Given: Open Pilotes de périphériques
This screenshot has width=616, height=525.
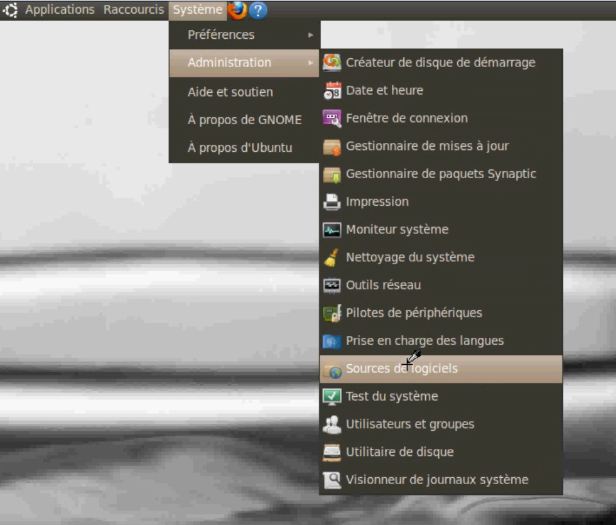Looking at the screenshot, I should pyautogui.click(x=441, y=313).
